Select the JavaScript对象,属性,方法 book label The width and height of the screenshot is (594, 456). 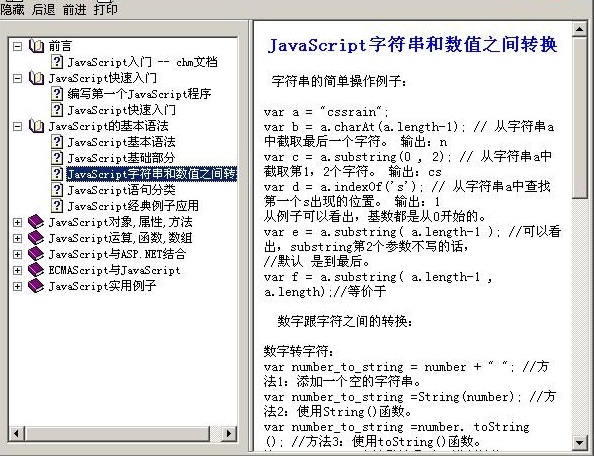coord(120,222)
